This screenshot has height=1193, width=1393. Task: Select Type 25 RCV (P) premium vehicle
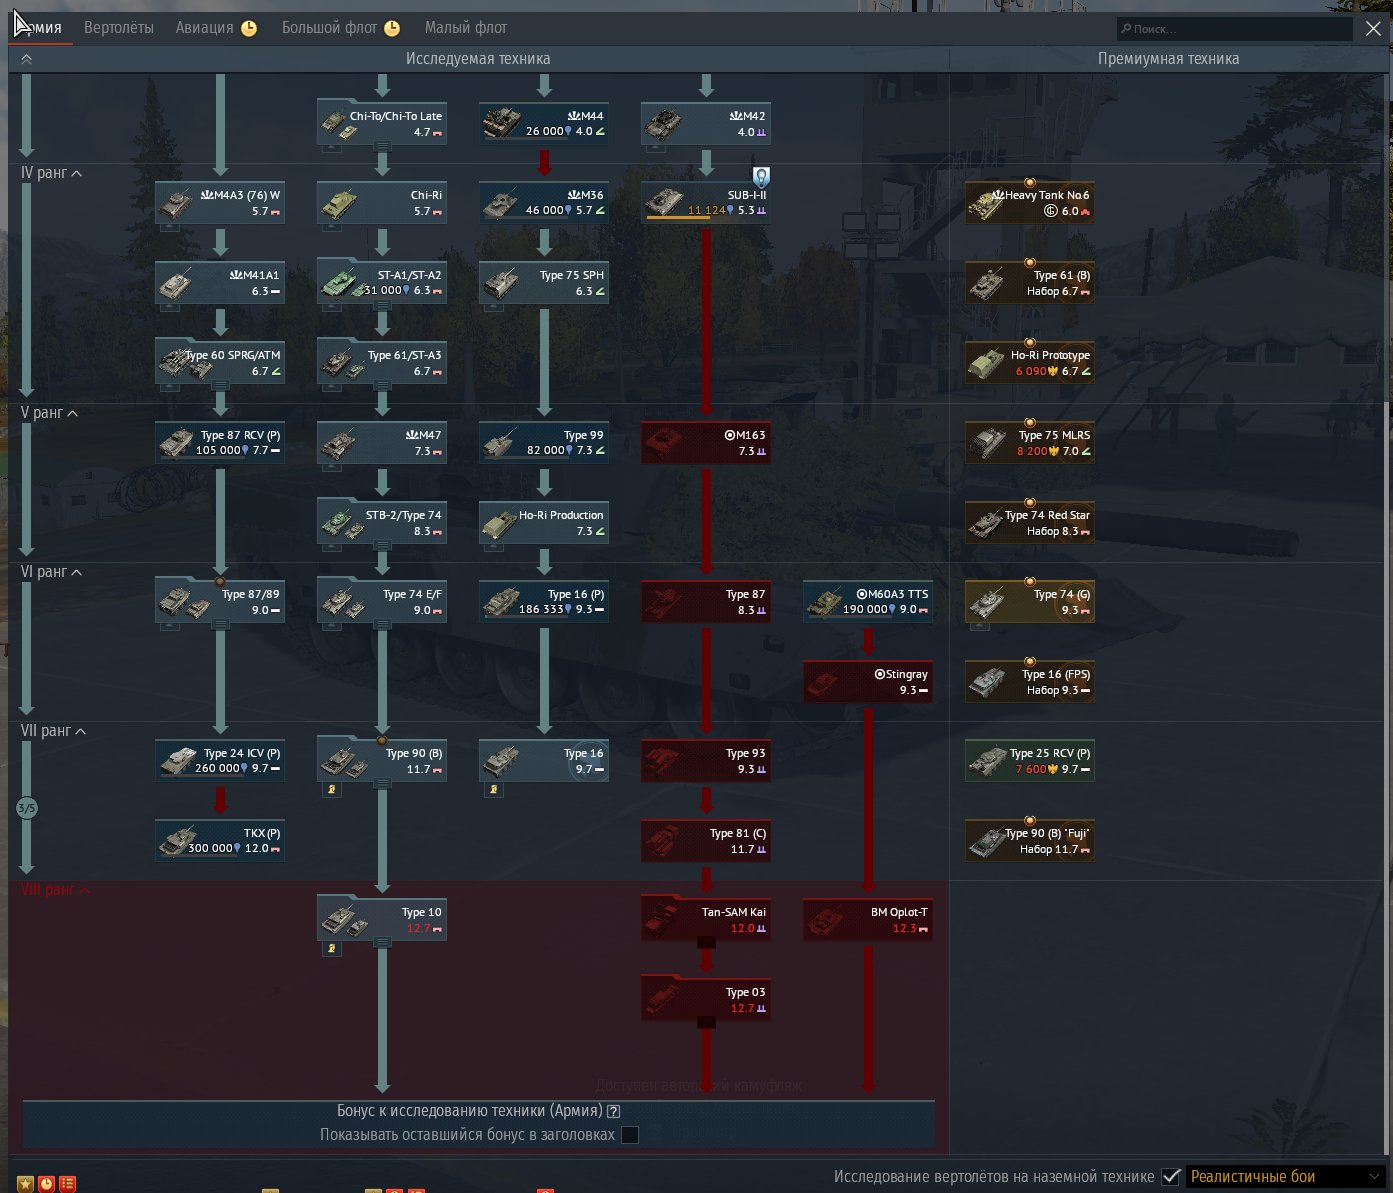[1029, 760]
